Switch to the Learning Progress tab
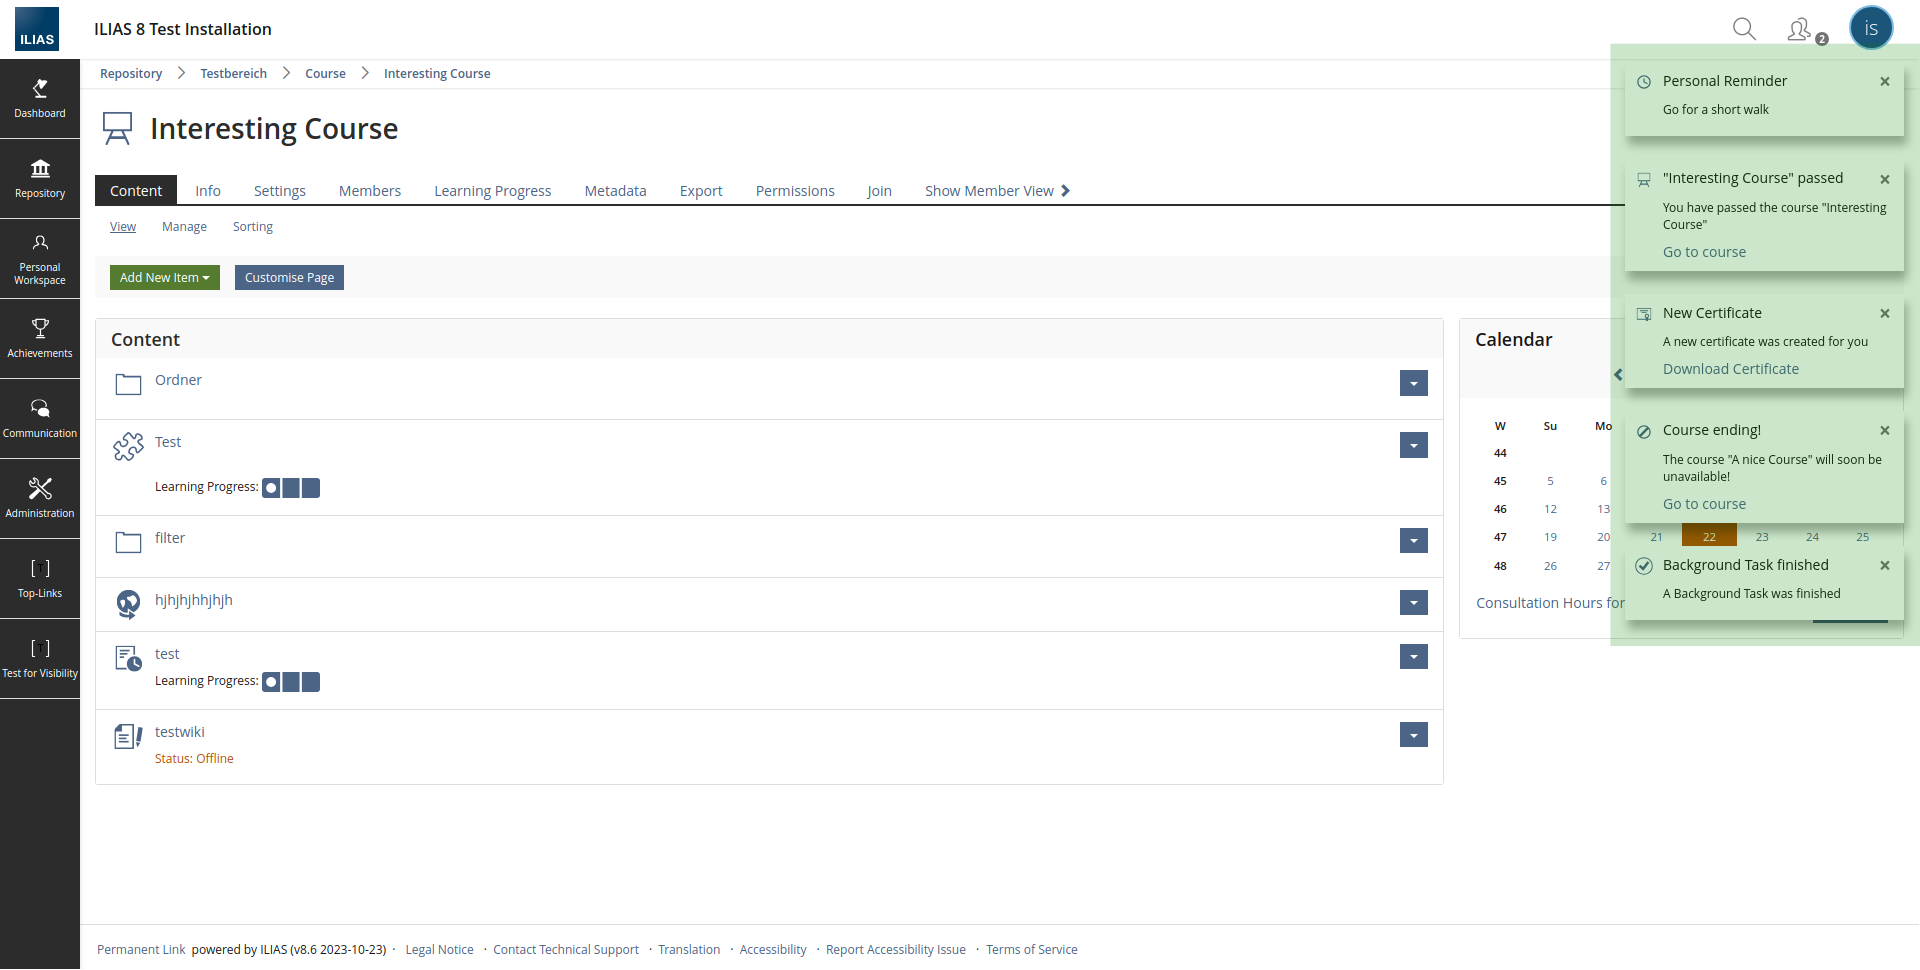 (x=492, y=191)
